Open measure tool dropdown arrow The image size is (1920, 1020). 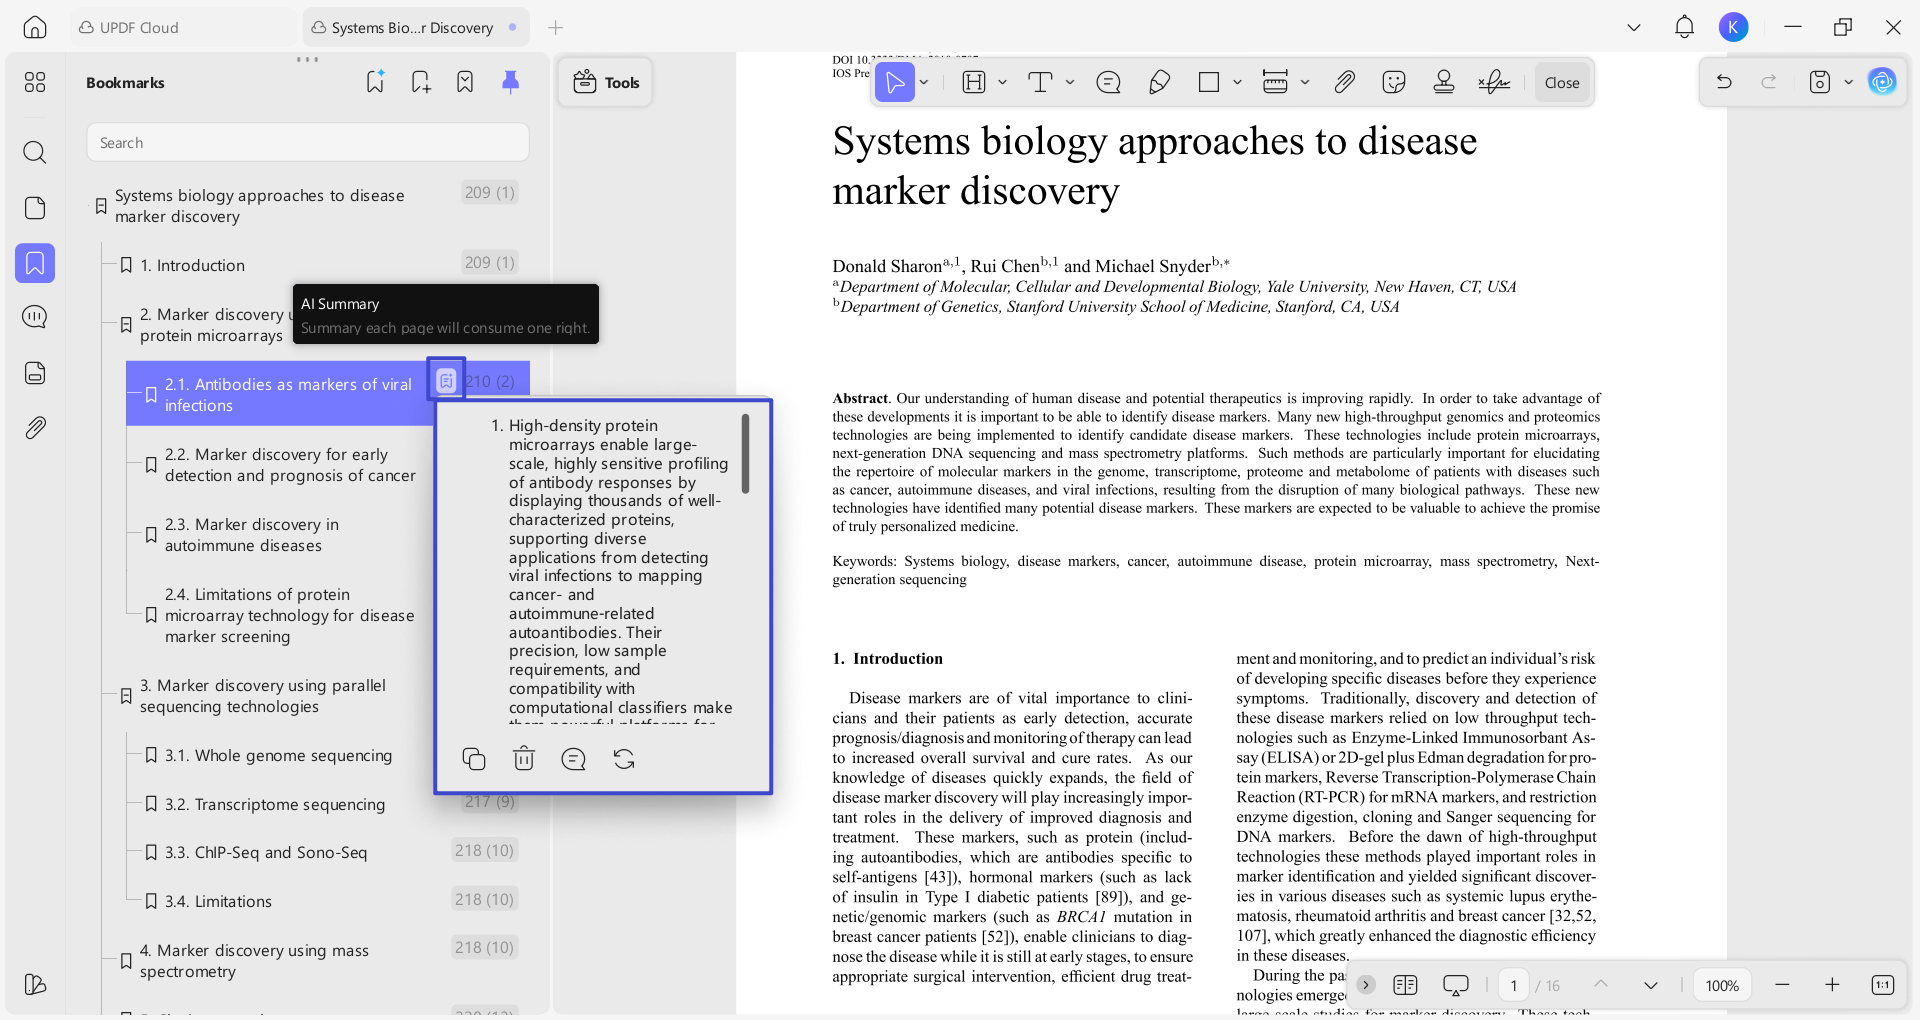[1305, 82]
